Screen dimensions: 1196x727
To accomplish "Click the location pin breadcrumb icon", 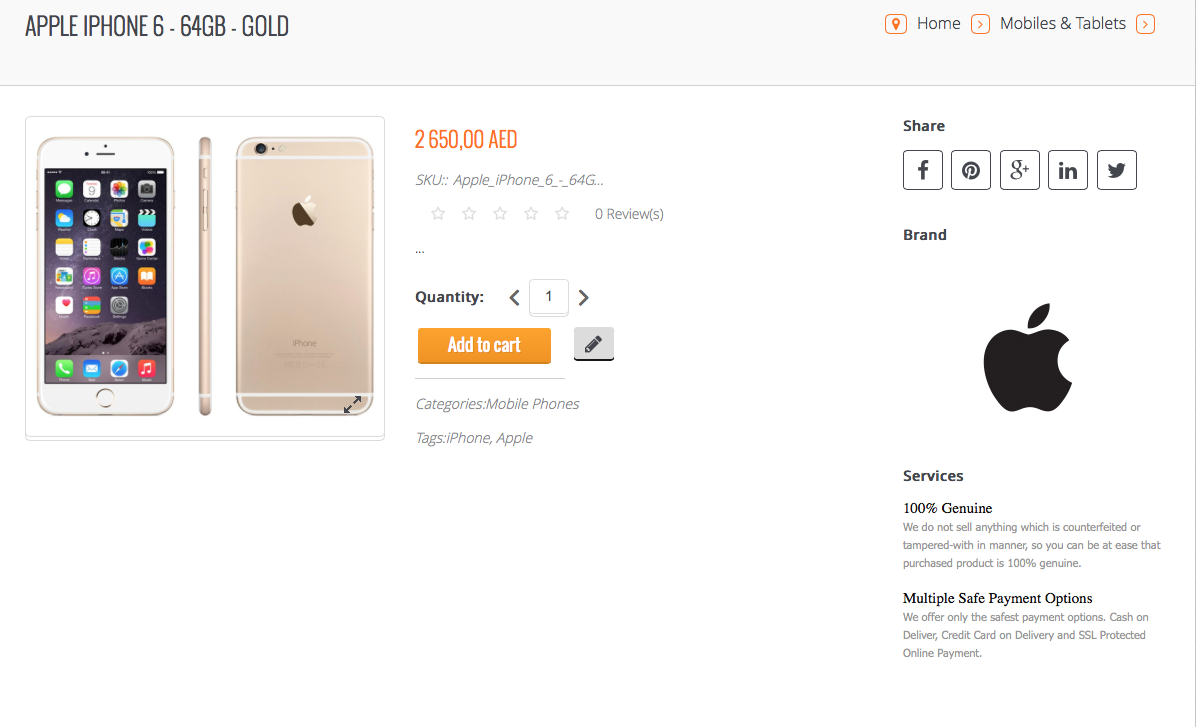I will pyautogui.click(x=895, y=24).
